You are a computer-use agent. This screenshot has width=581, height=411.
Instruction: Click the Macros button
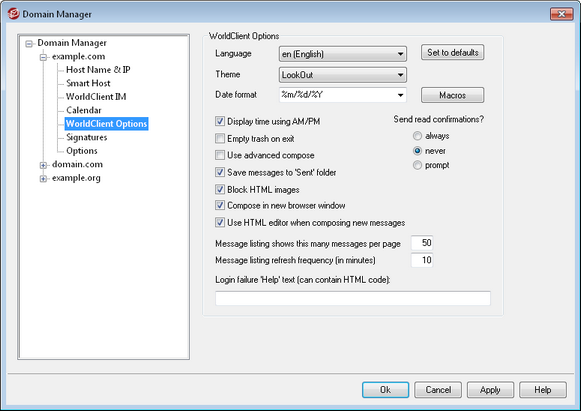[x=452, y=95]
